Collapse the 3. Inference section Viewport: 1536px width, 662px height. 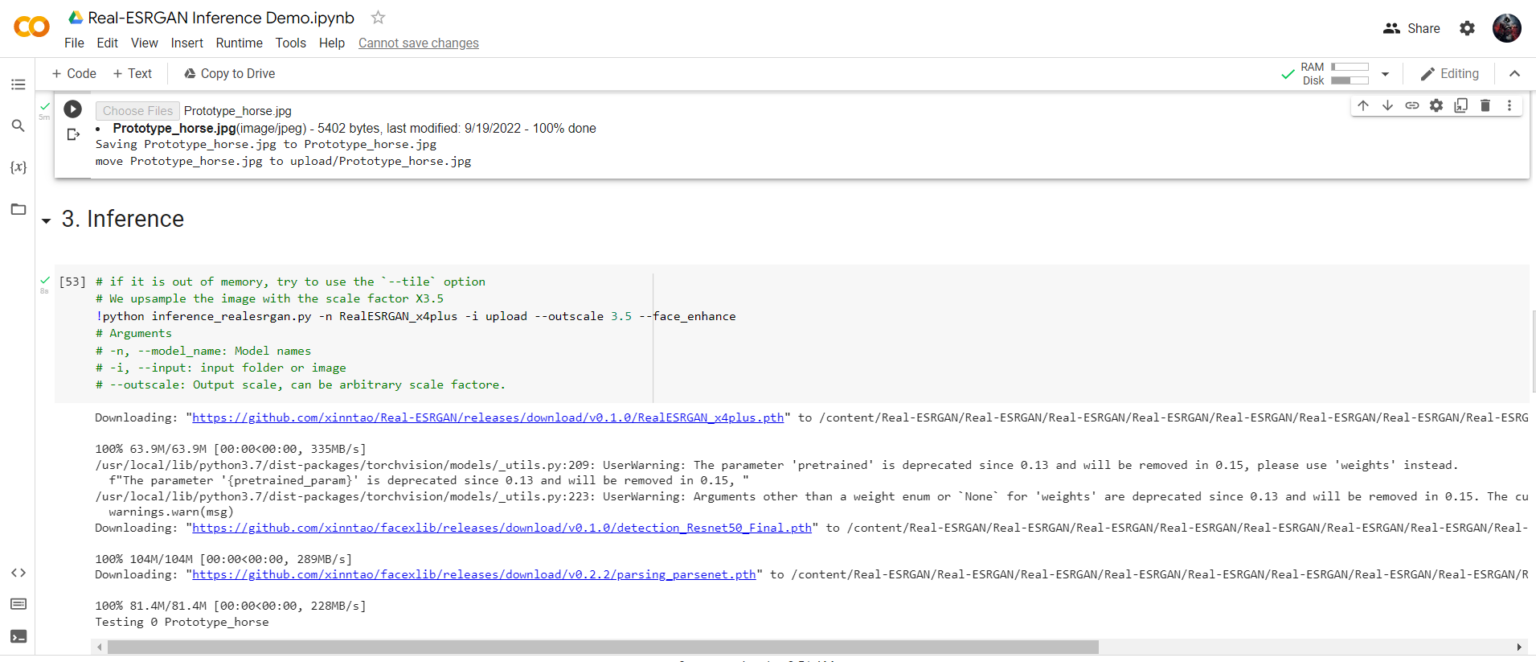[46, 221]
